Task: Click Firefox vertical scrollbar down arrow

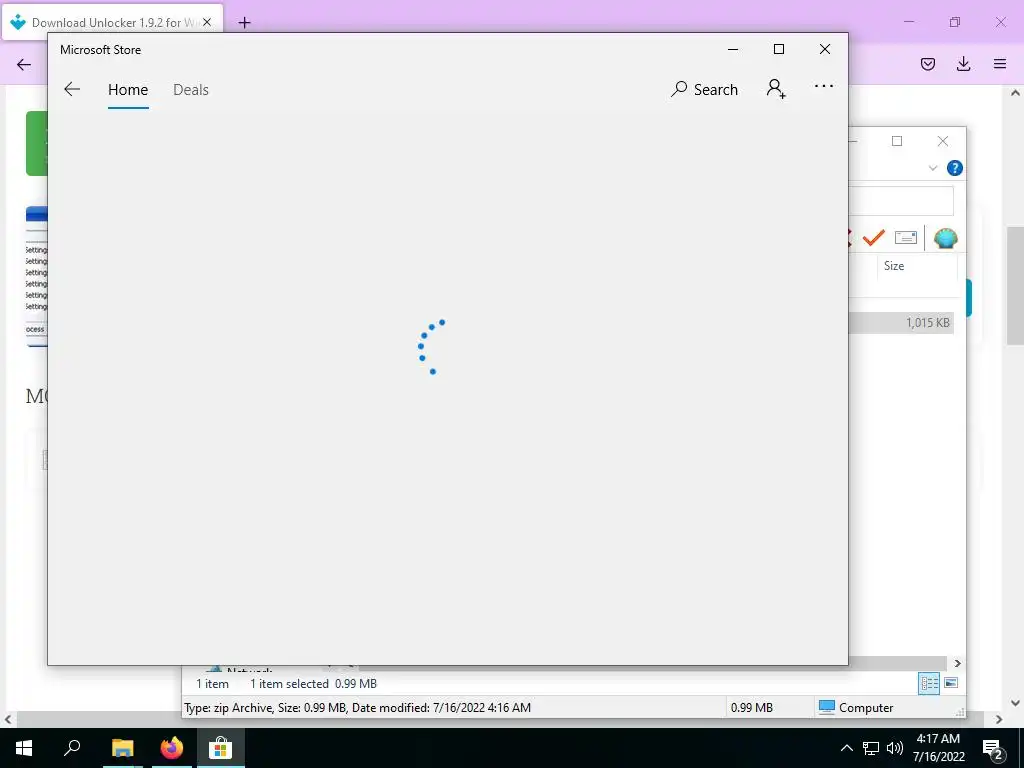Action: coord(1015,703)
